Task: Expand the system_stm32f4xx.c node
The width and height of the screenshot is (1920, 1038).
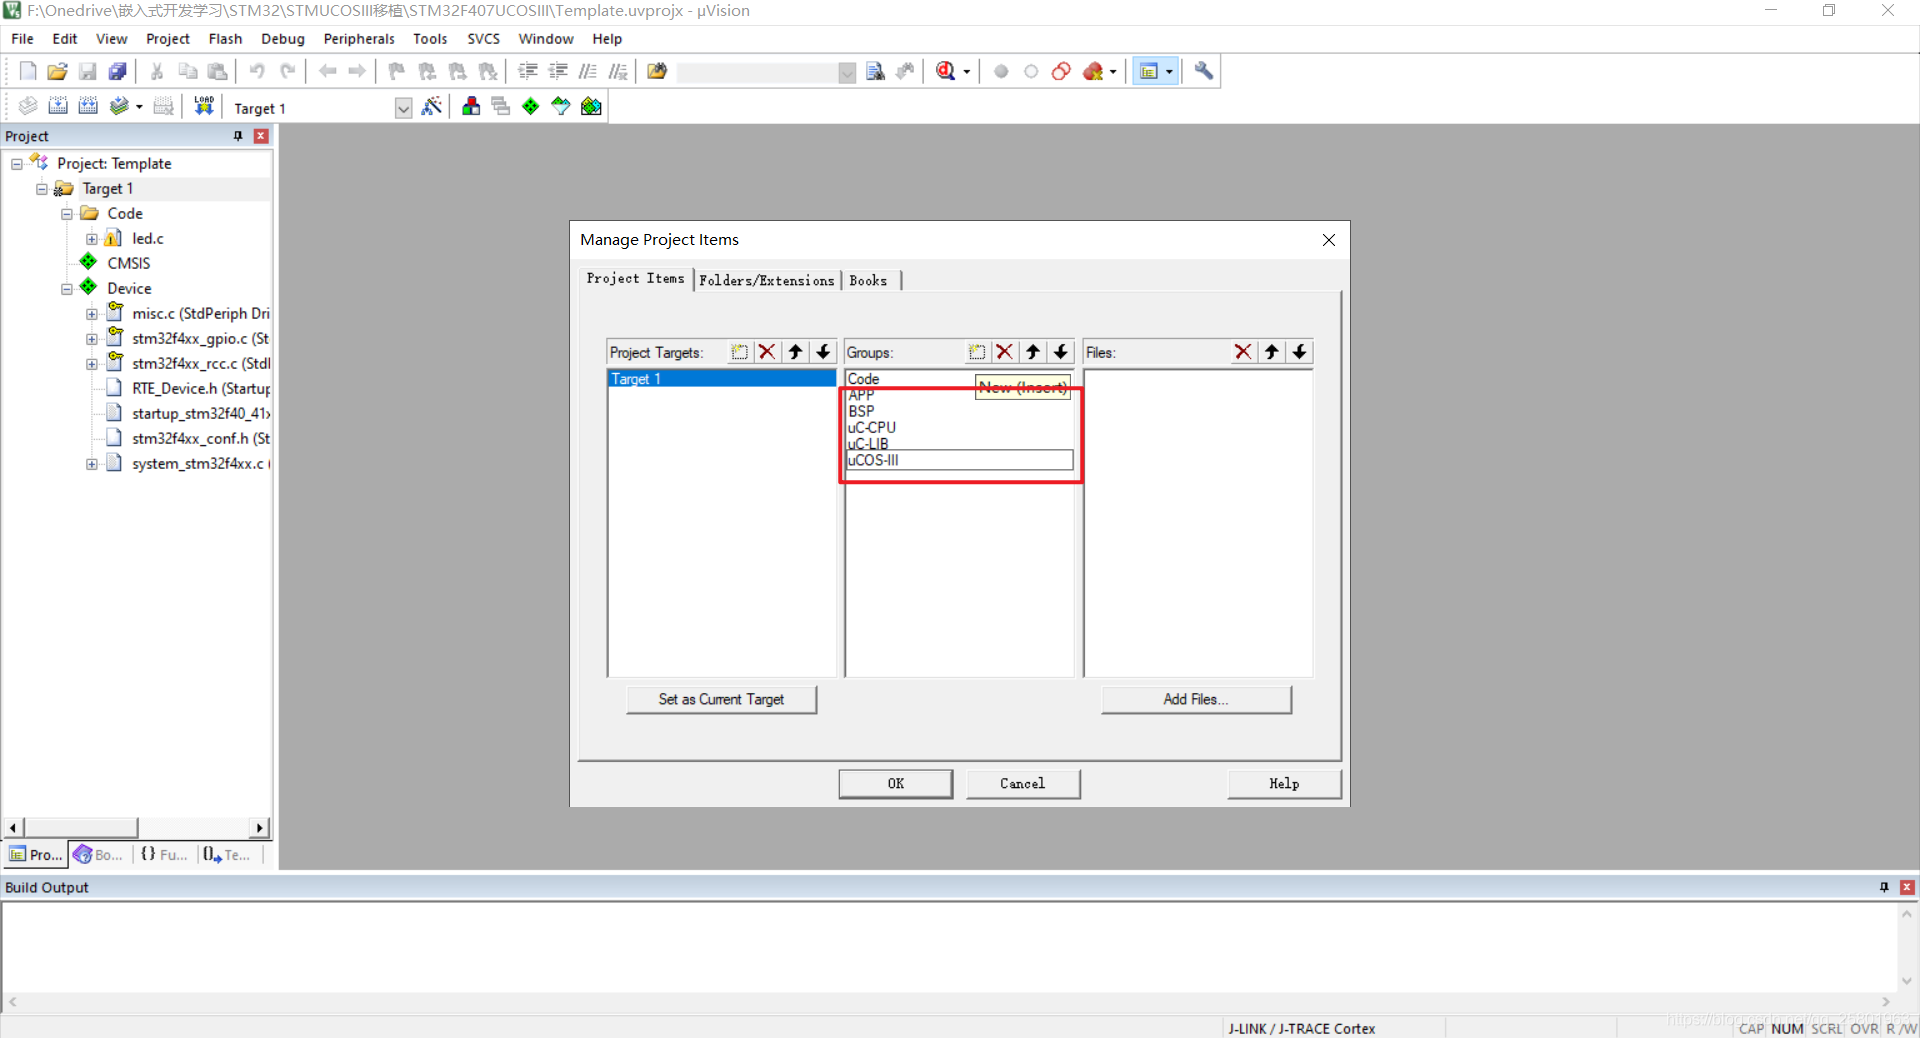Action: pyautogui.click(x=92, y=464)
